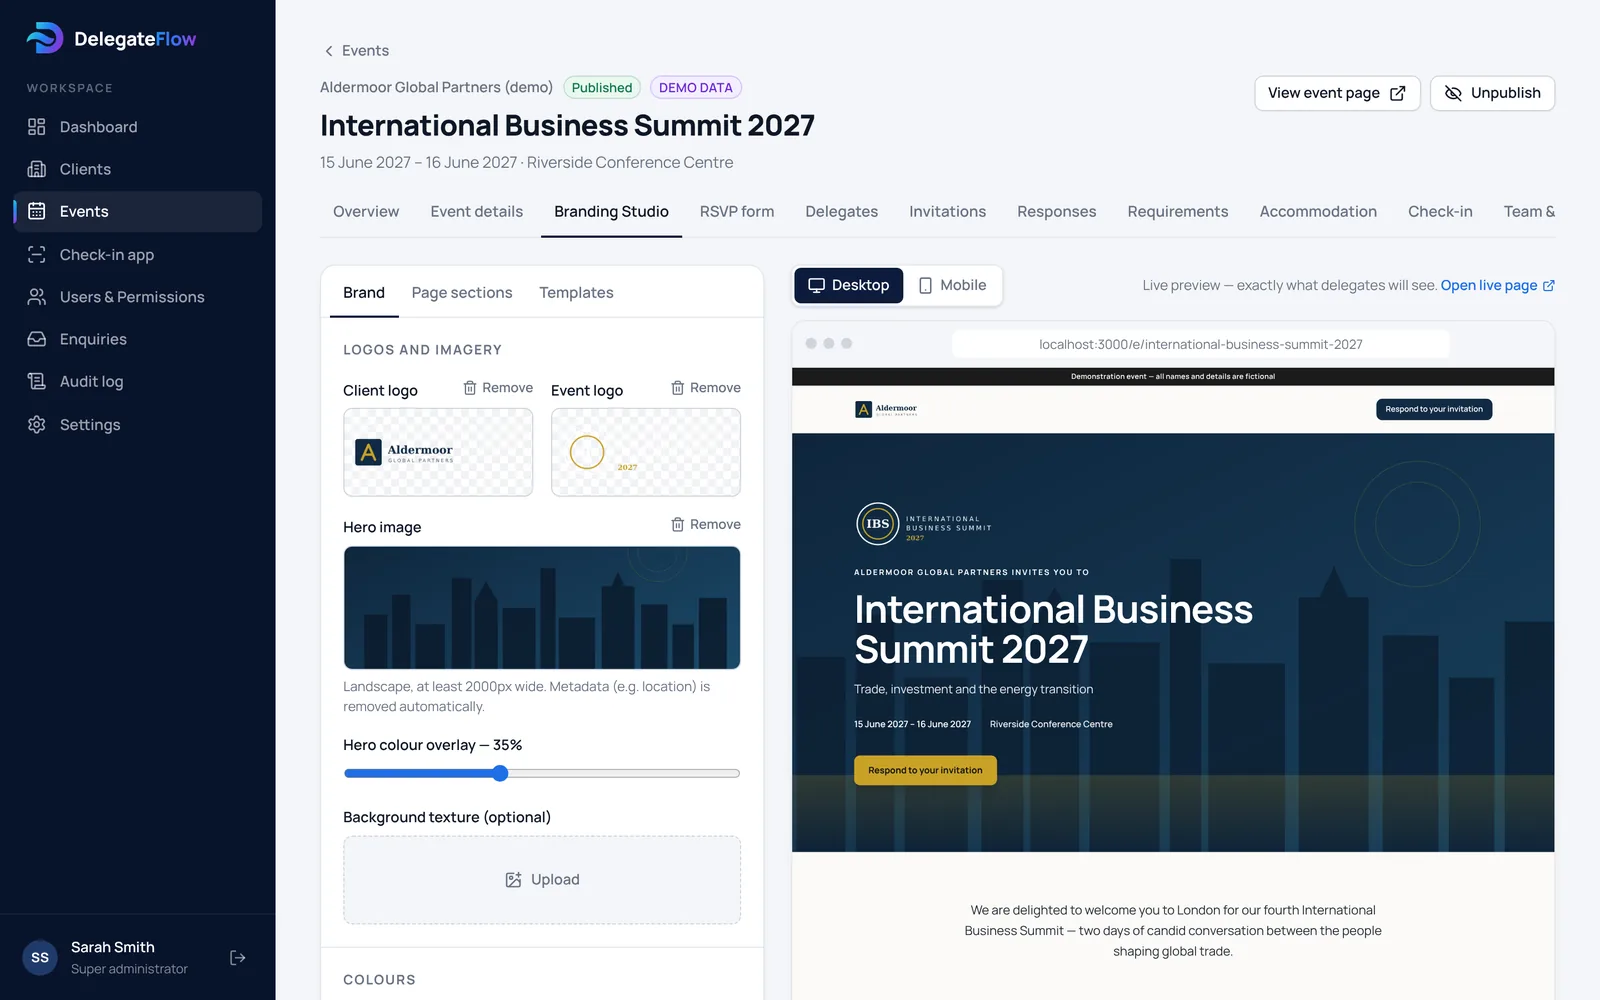1600x1000 pixels.
Task: Switch preview to Mobile
Action: coord(953,285)
